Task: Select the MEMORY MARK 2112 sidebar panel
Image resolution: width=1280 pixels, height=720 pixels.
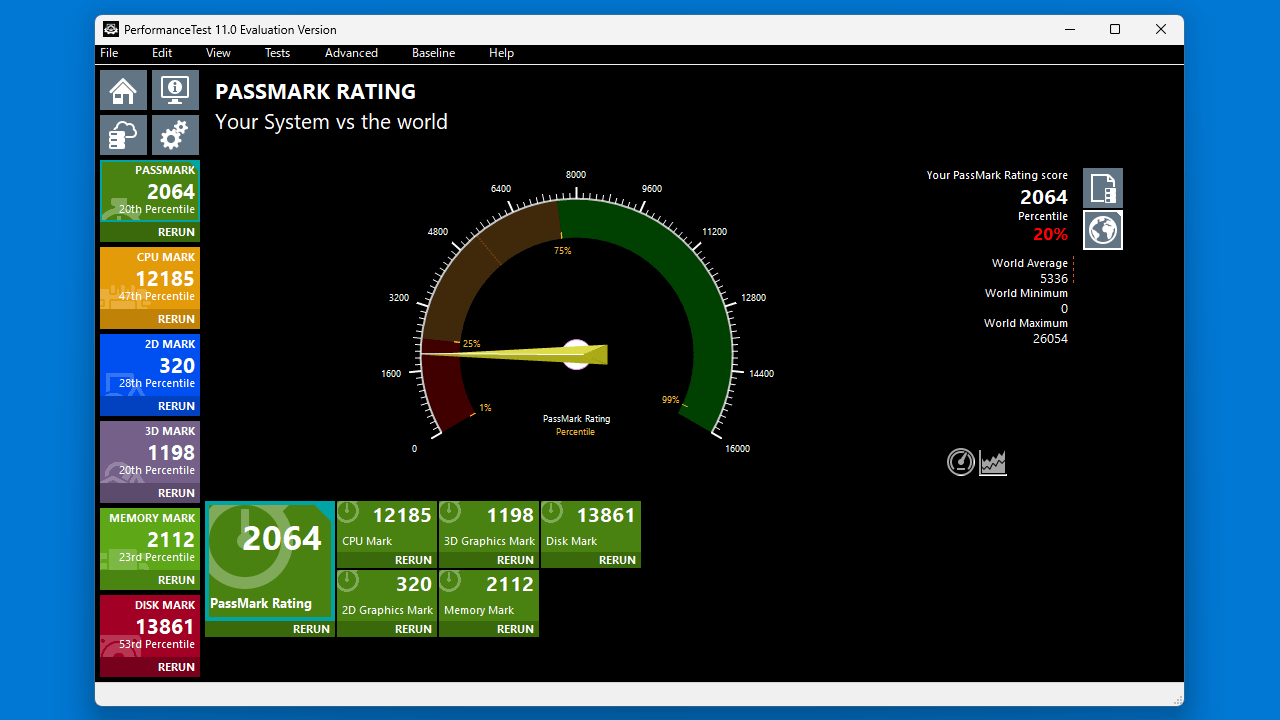Action: point(150,539)
